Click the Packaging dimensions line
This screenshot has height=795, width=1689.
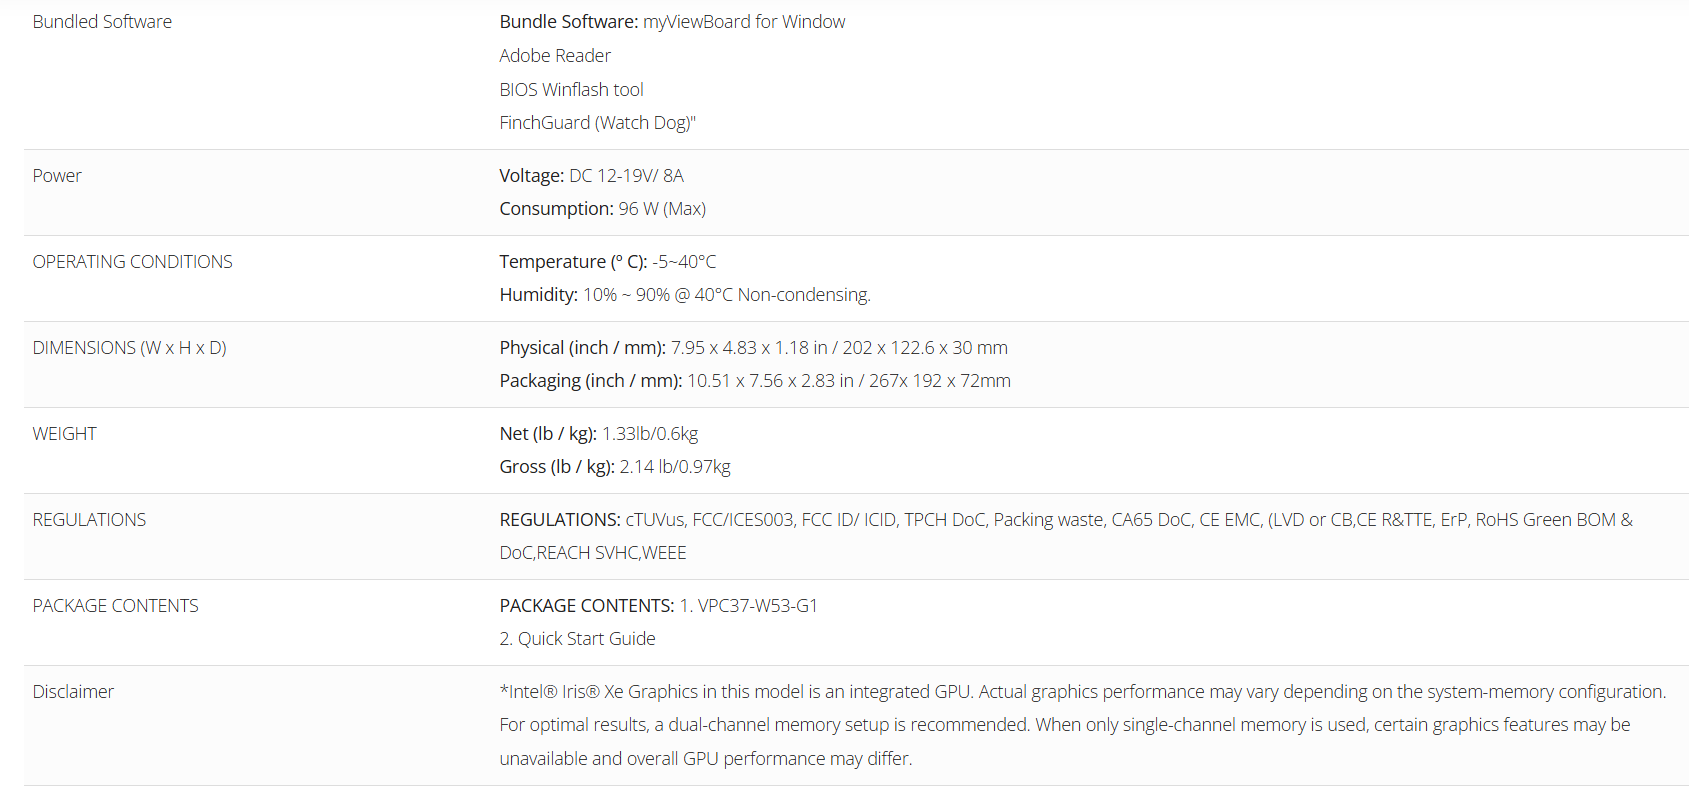click(755, 381)
